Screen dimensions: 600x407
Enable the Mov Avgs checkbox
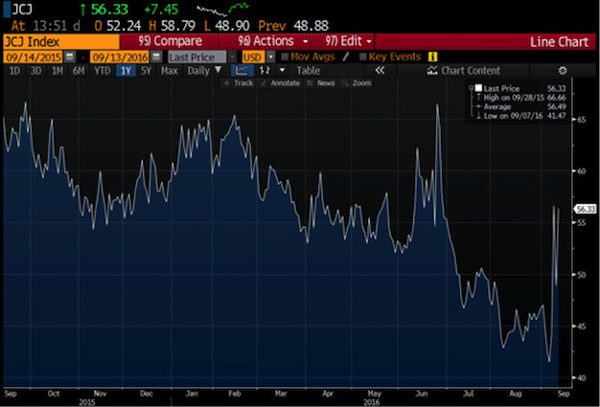(286, 57)
